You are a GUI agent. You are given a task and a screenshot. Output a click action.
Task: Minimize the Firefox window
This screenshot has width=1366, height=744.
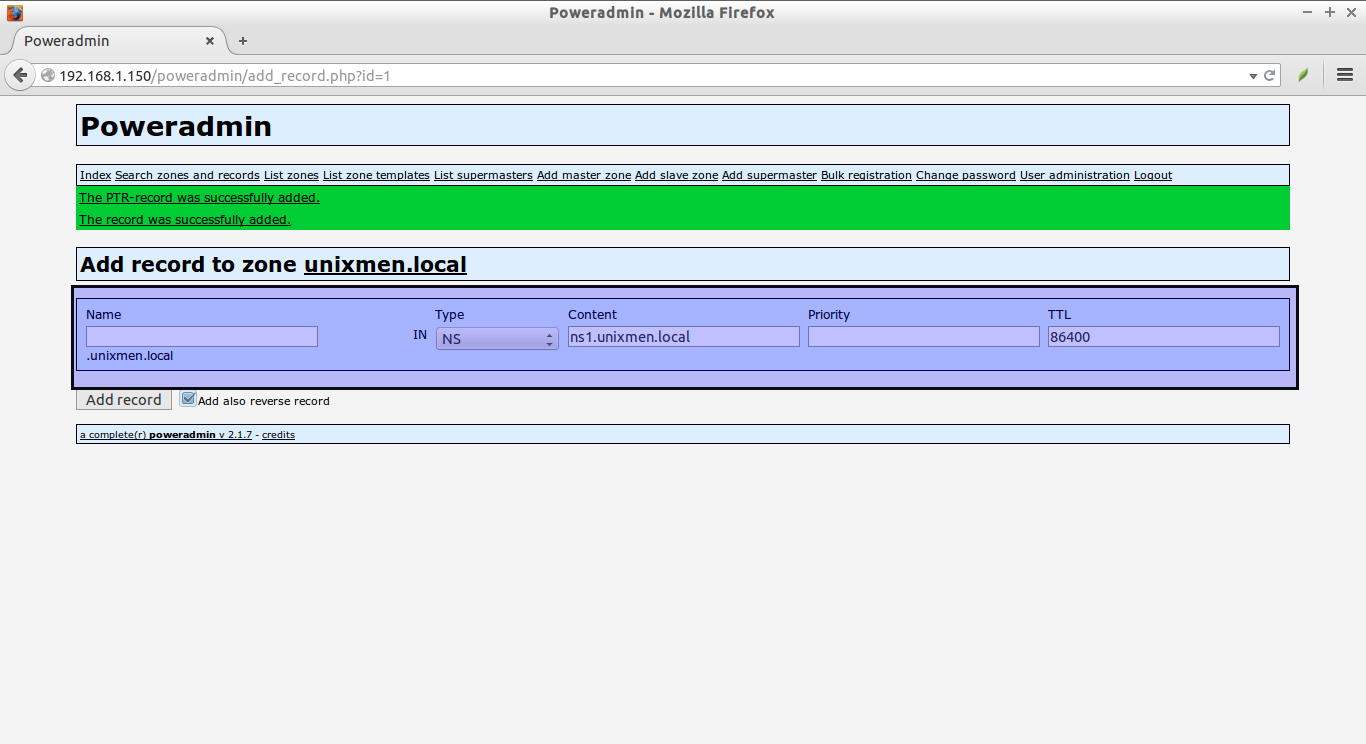[1308, 12]
